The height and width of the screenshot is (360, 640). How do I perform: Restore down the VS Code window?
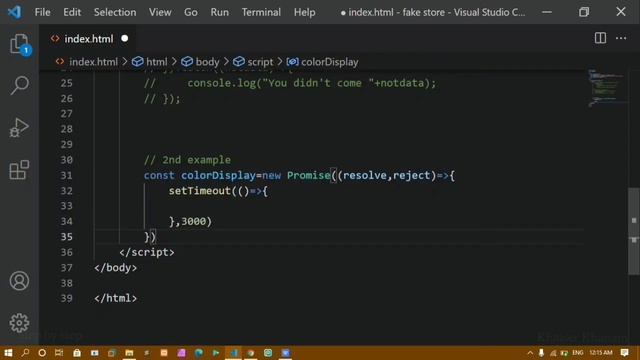584,12
